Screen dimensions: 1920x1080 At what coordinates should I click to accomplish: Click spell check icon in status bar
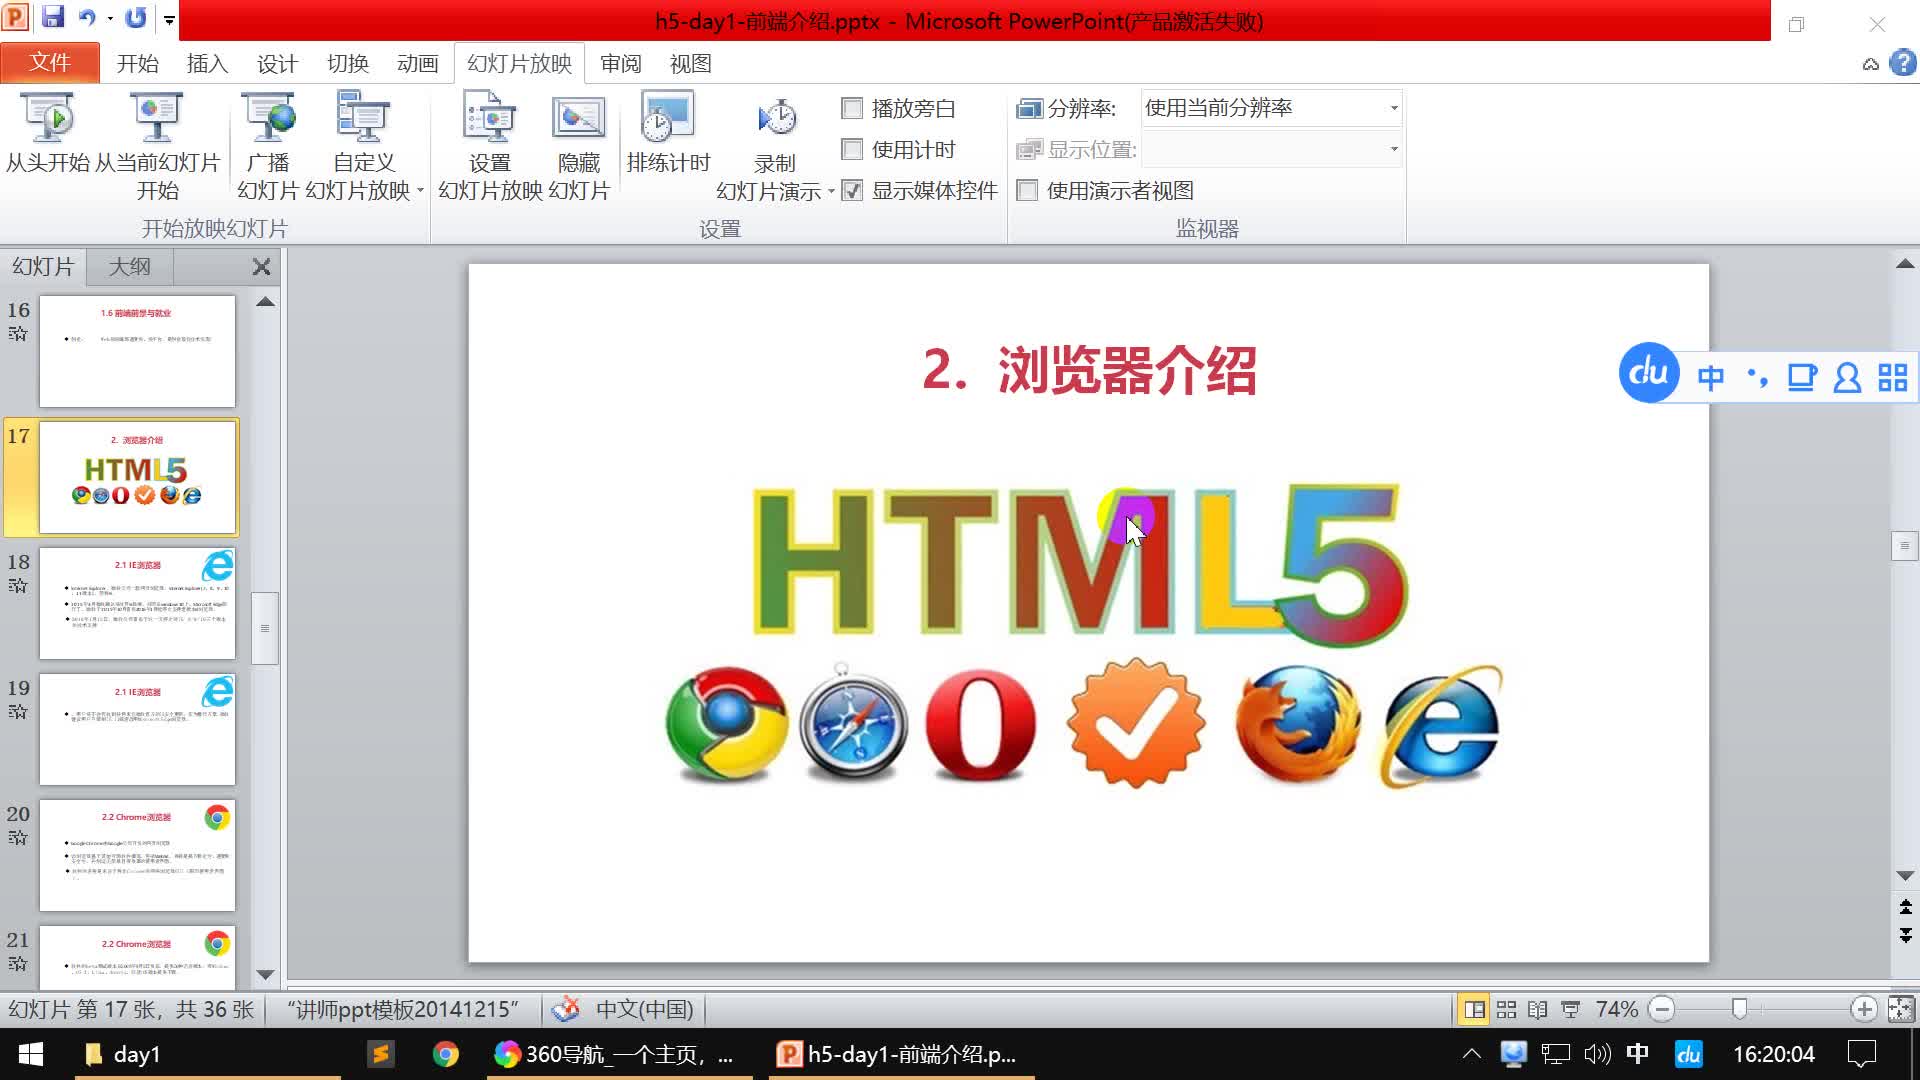click(566, 1010)
